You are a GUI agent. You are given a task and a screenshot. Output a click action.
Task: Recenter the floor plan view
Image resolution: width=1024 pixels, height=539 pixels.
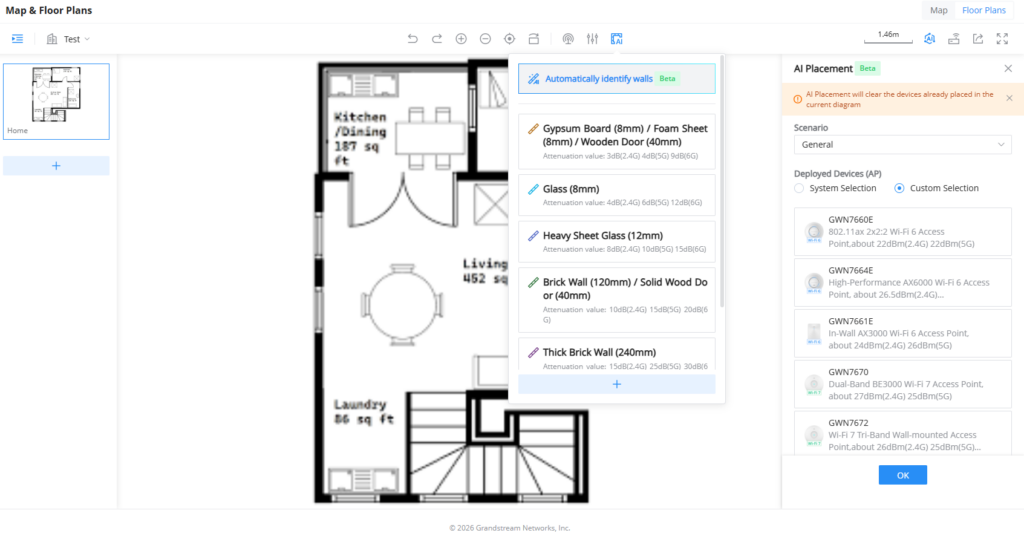click(x=509, y=39)
